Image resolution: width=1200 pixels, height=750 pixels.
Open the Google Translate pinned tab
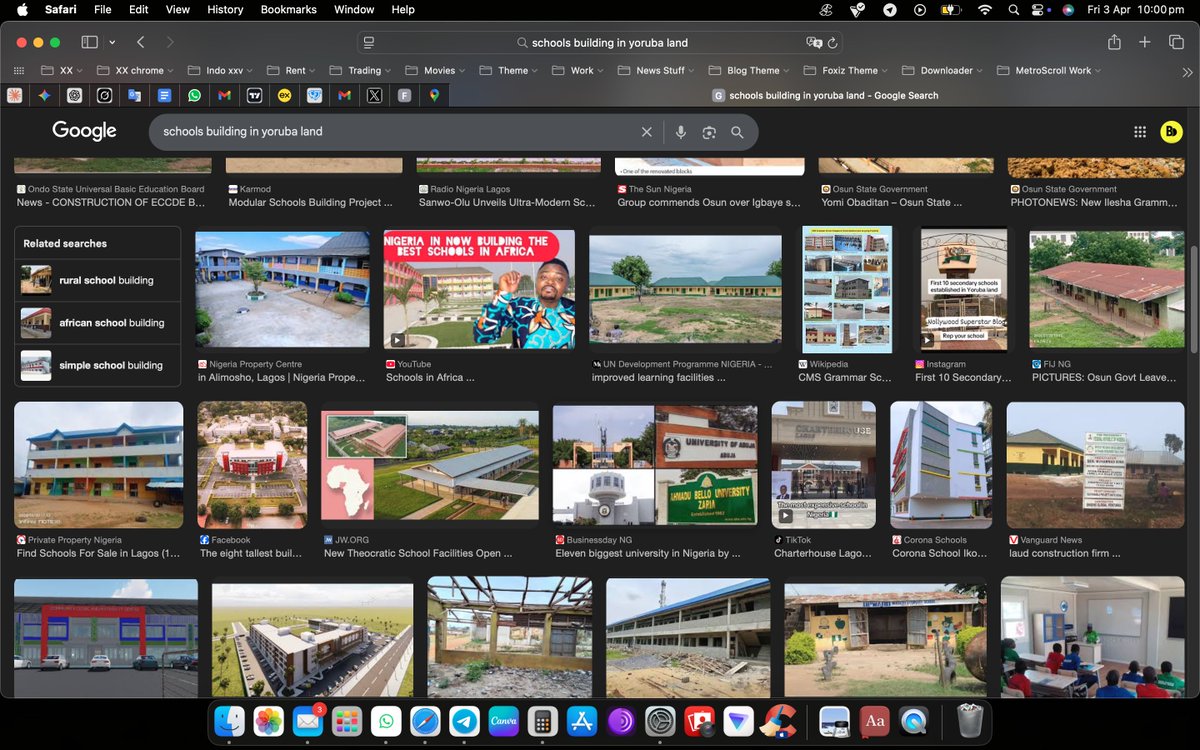[x=134, y=96]
